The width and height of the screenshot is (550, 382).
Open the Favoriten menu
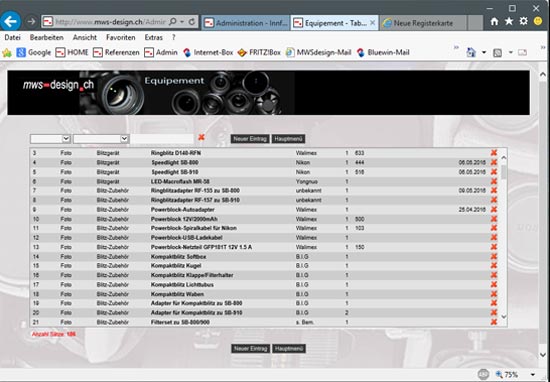coord(120,38)
